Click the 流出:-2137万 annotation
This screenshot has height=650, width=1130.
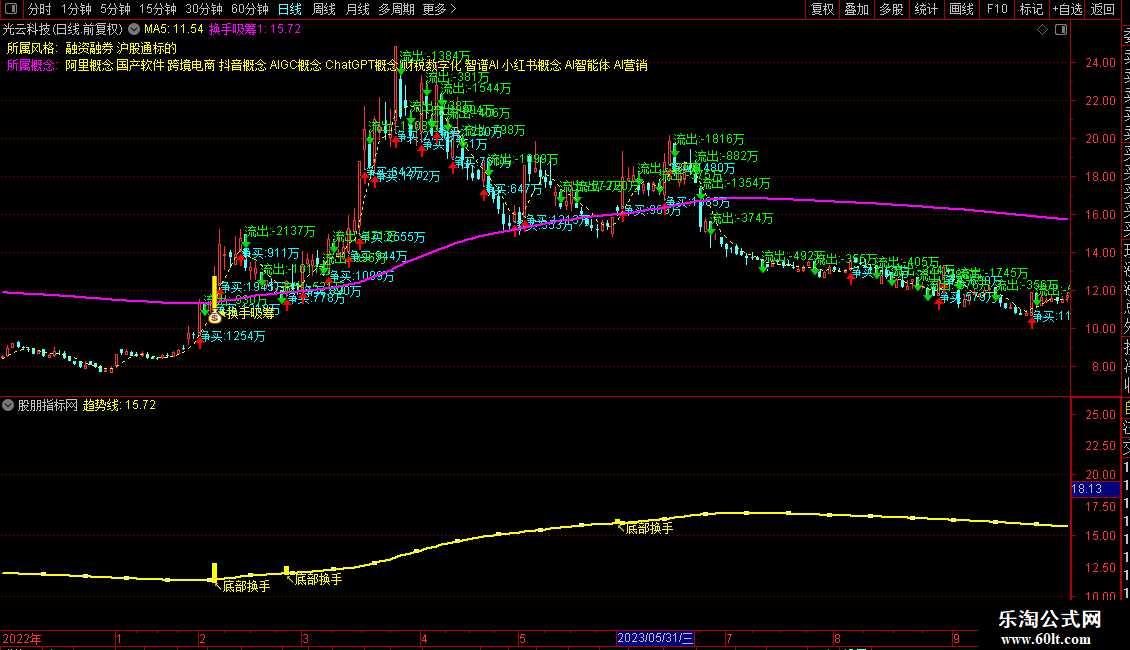point(280,231)
